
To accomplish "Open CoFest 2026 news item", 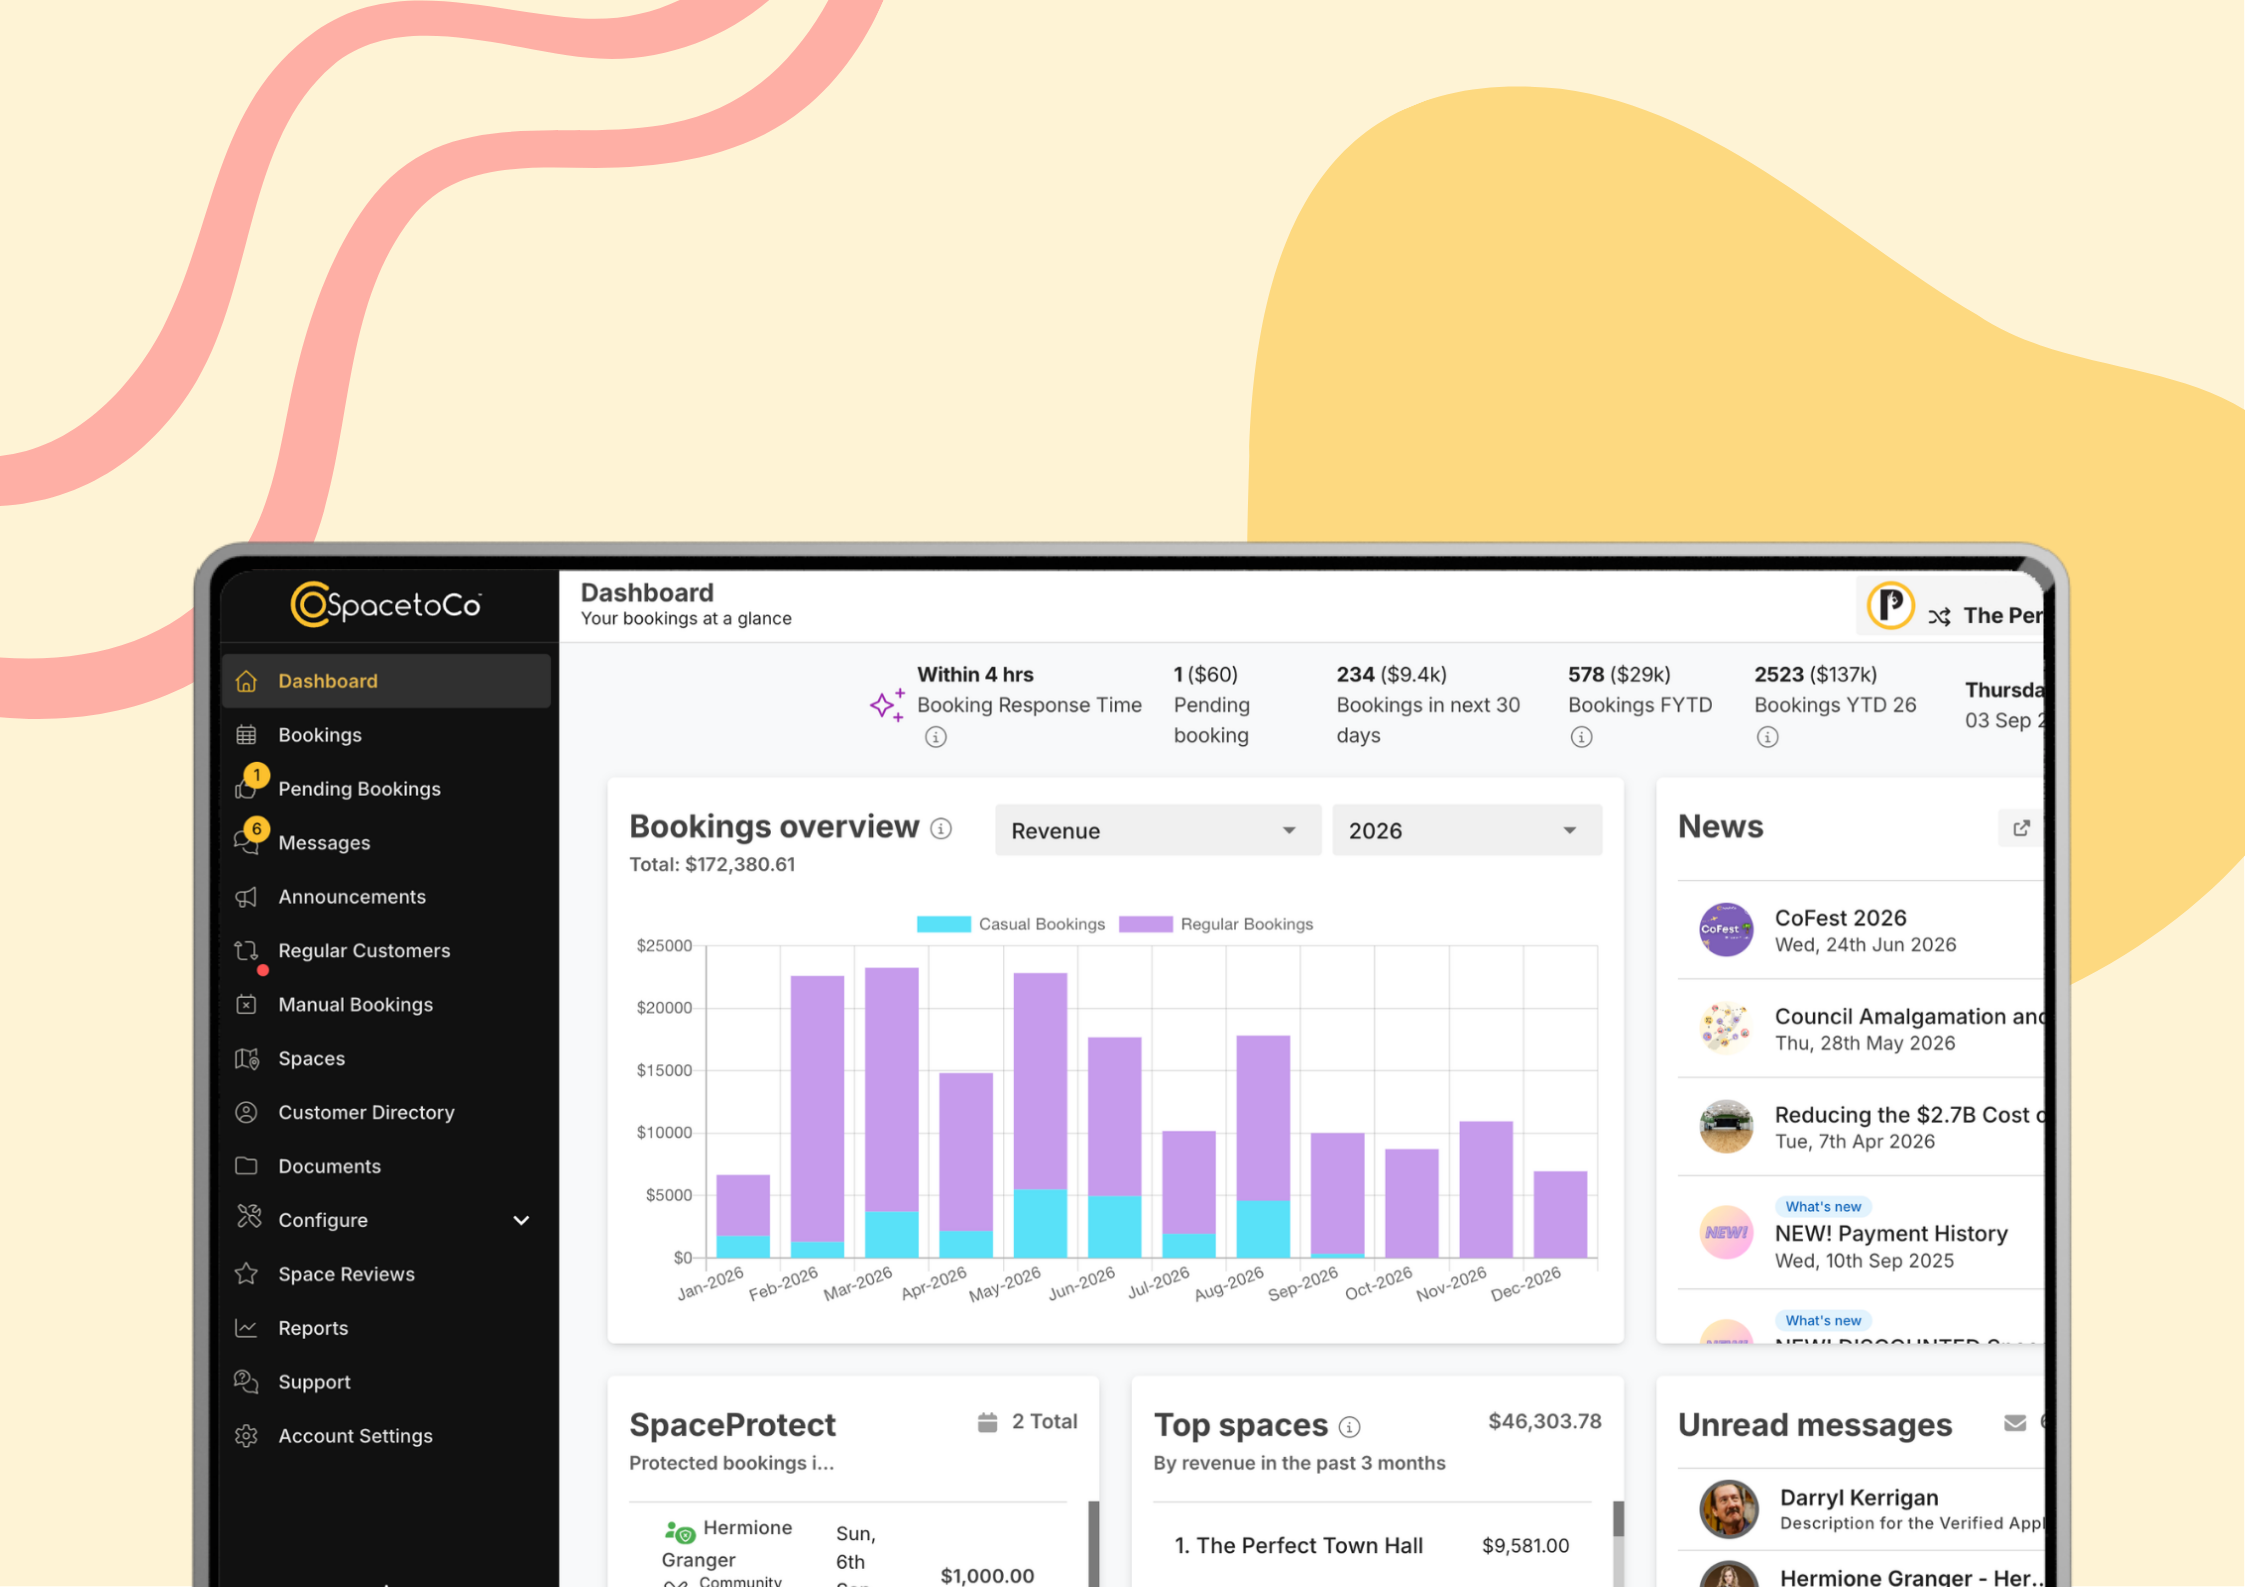I will (x=1861, y=930).
